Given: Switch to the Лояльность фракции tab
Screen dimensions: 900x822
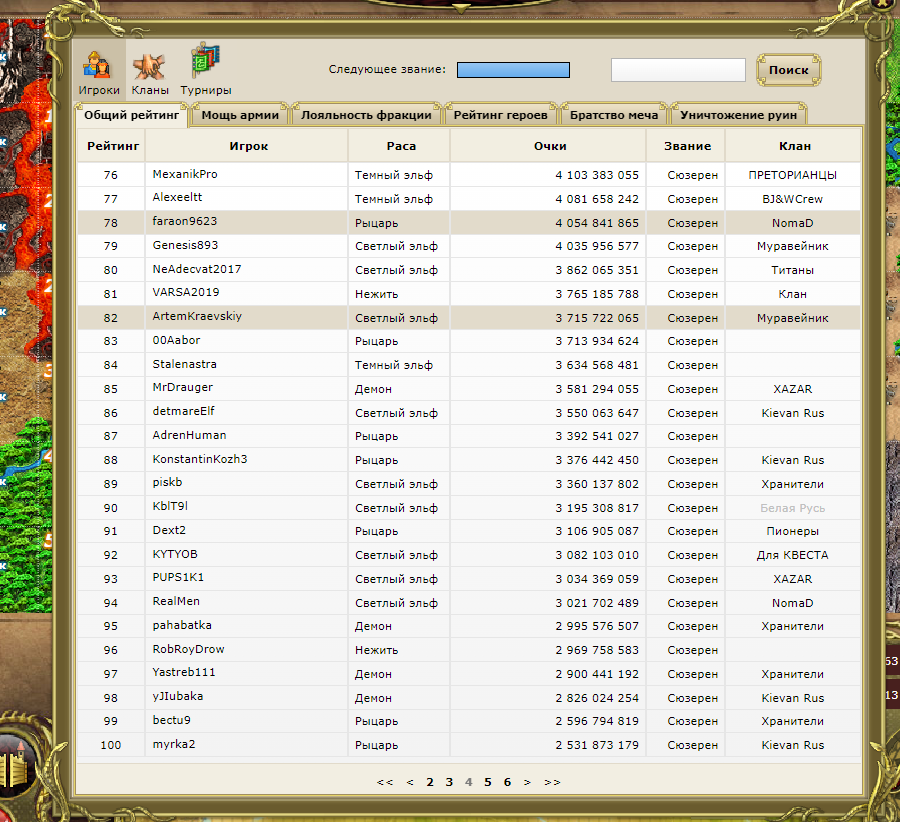Looking at the screenshot, I should 366,115.
